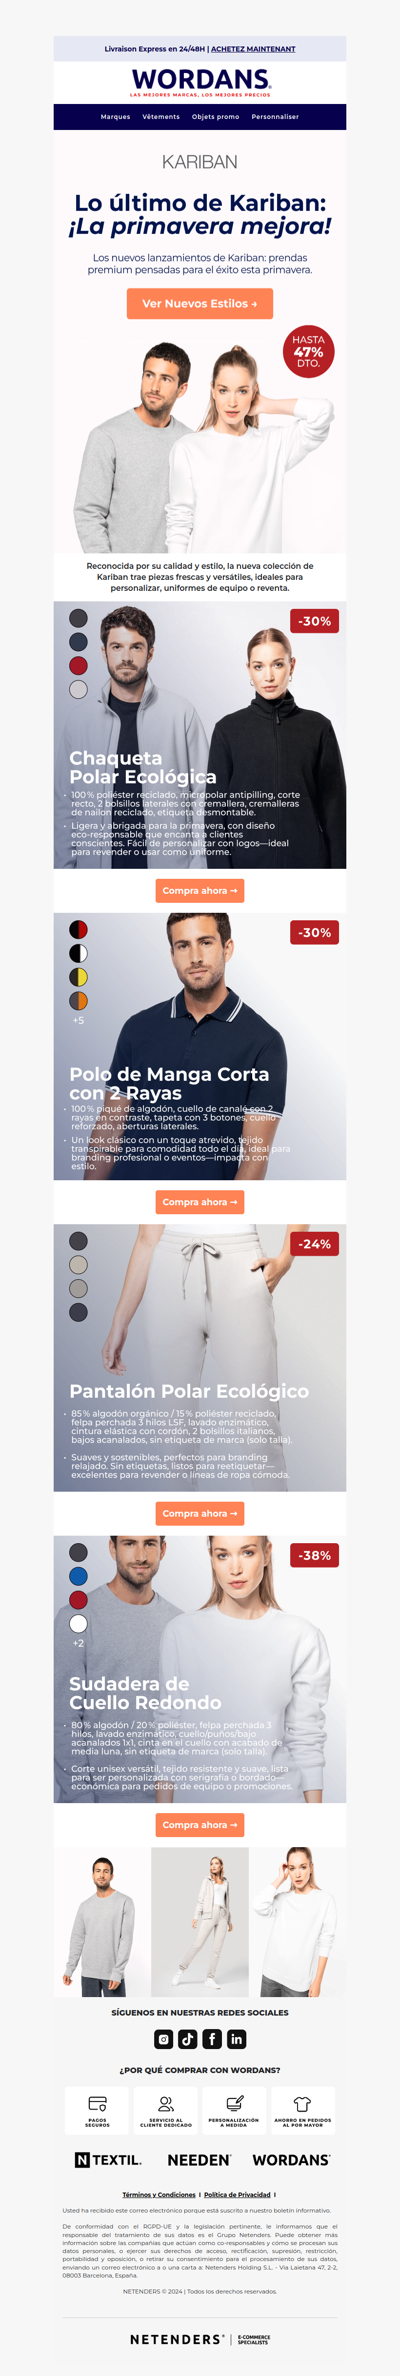Viewport: 400px width, 2376px height.
Task: Pick the yellow-black swatch on the Polo
Action: [x=78, y=977]
